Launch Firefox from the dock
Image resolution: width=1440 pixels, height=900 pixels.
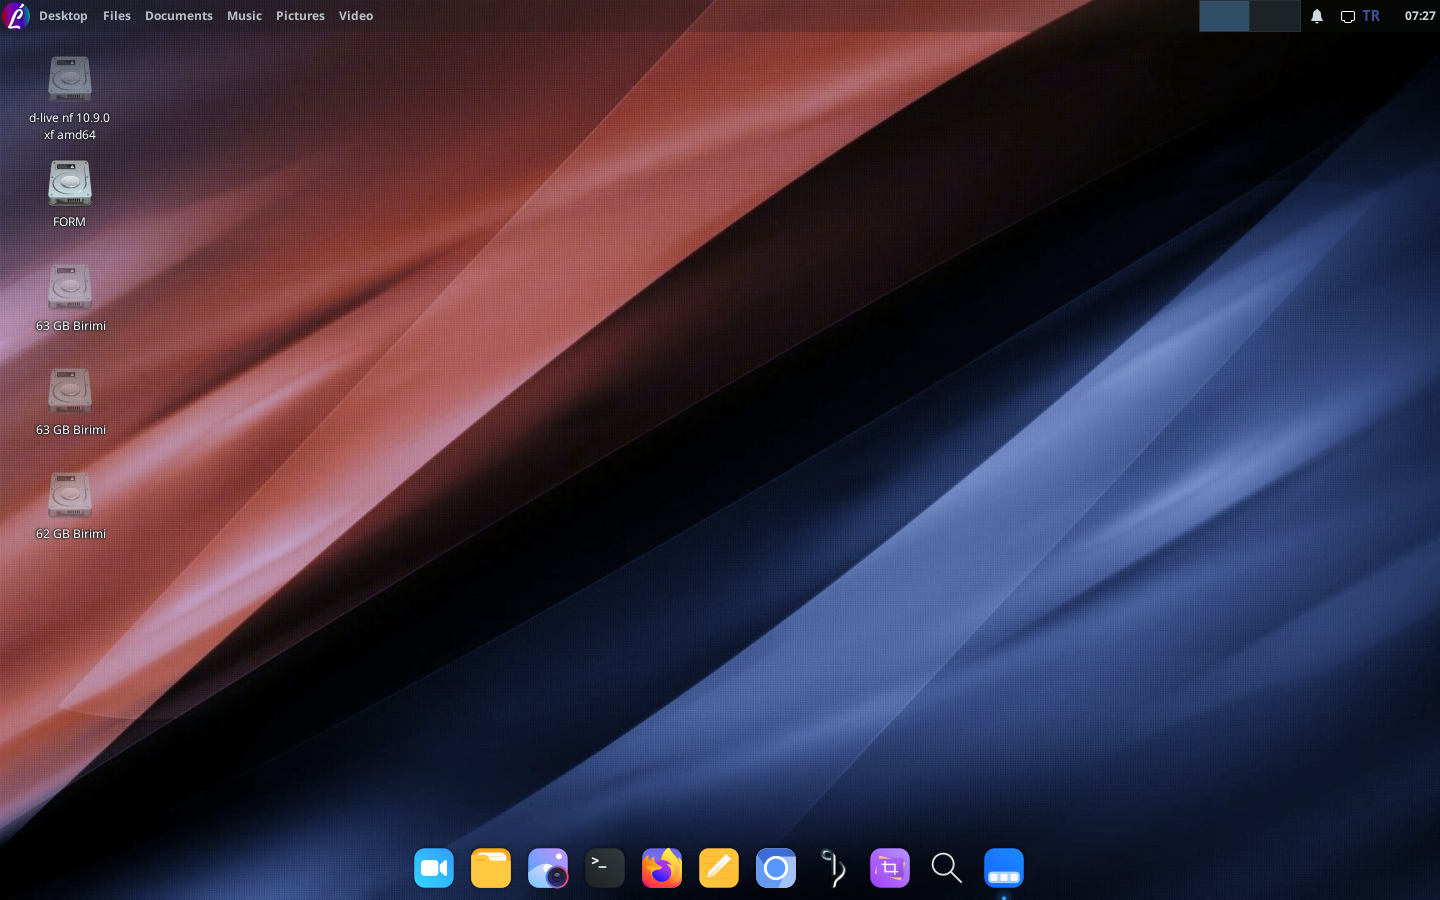point(662,868)
